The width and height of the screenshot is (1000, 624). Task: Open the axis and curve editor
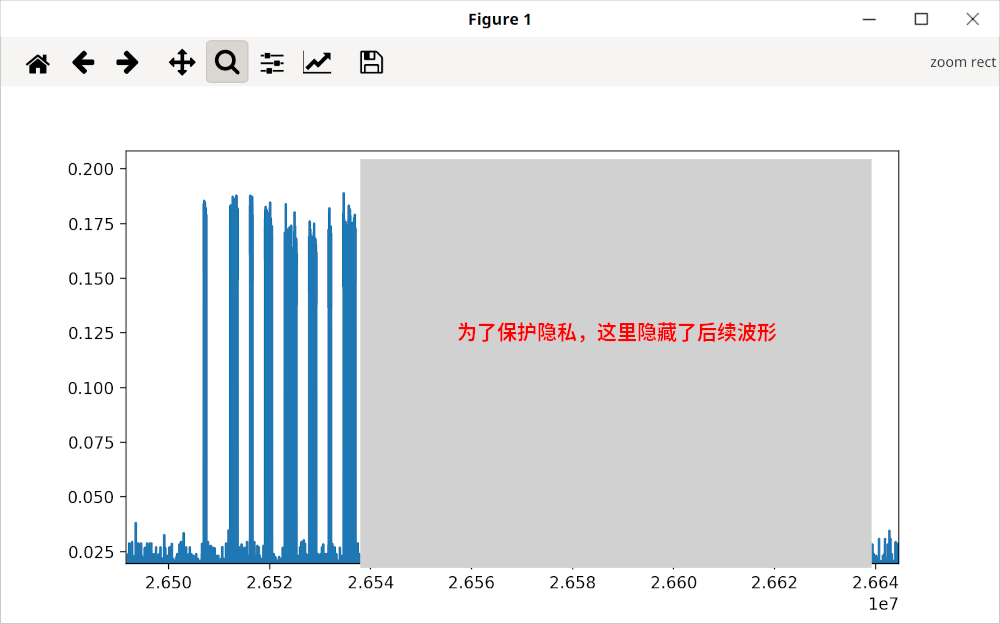click(316, 61)
